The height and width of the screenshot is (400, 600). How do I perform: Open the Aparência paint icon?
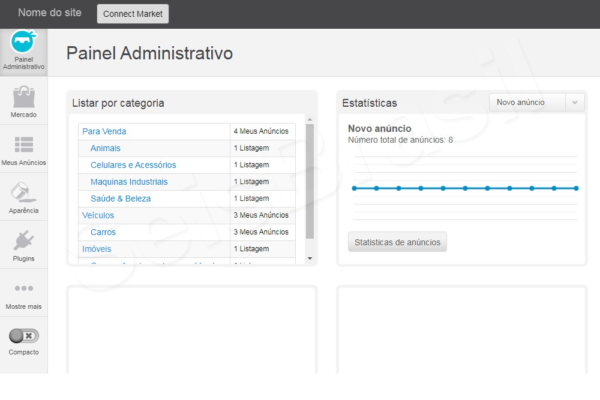pyautogui.click(x=23, y=193)
